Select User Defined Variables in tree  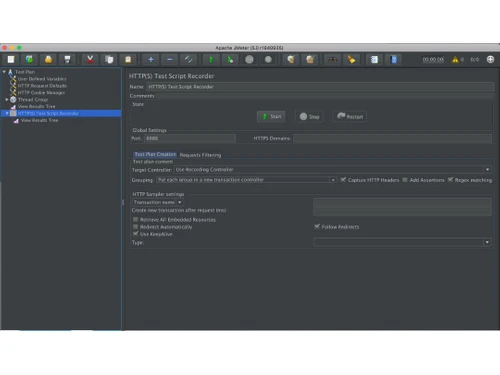tap(42, 79)
